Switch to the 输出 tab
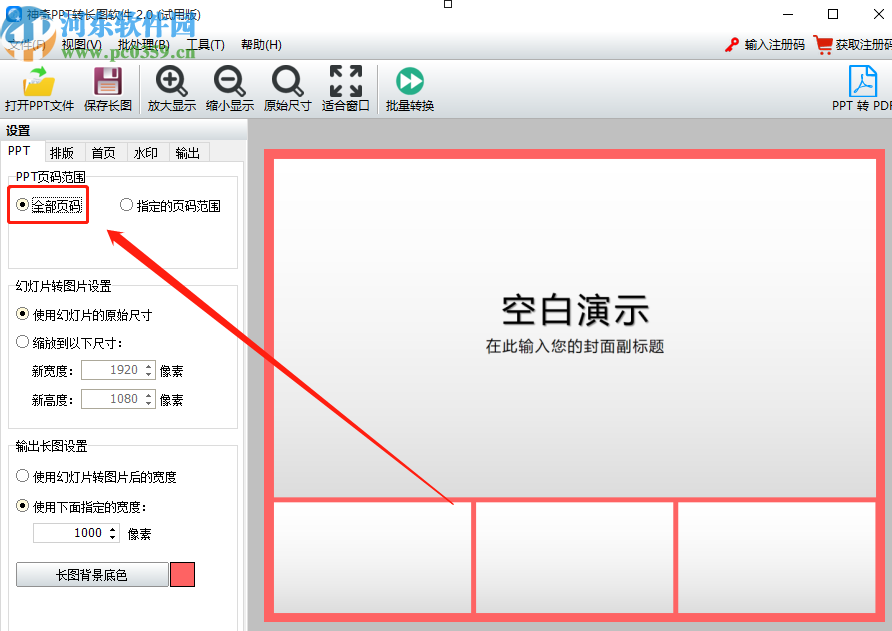Viewport: 892px width, 631px height. [x=188, y=152]
